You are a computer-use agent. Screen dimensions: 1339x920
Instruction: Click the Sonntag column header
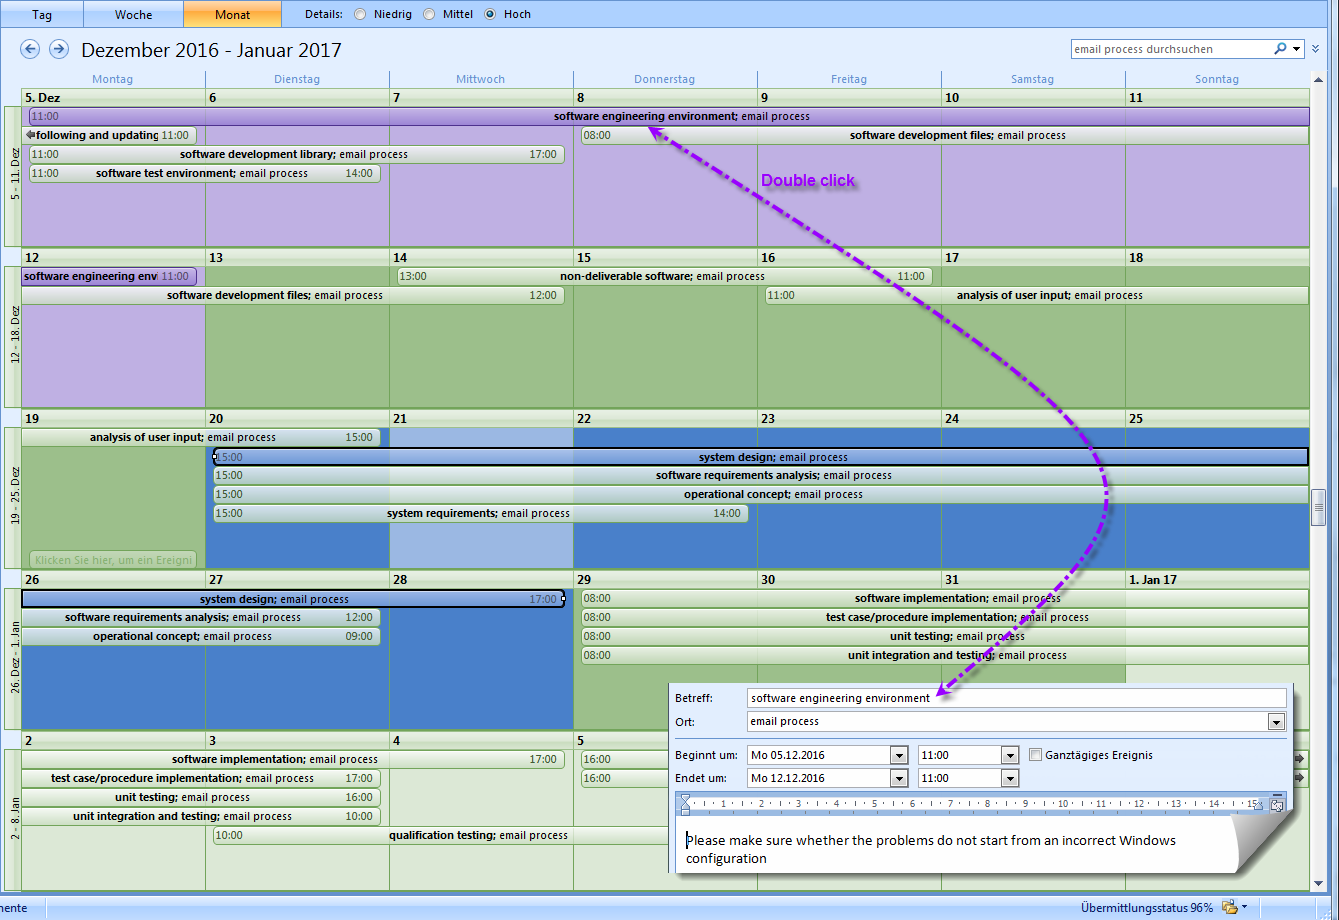[1217, 79]
